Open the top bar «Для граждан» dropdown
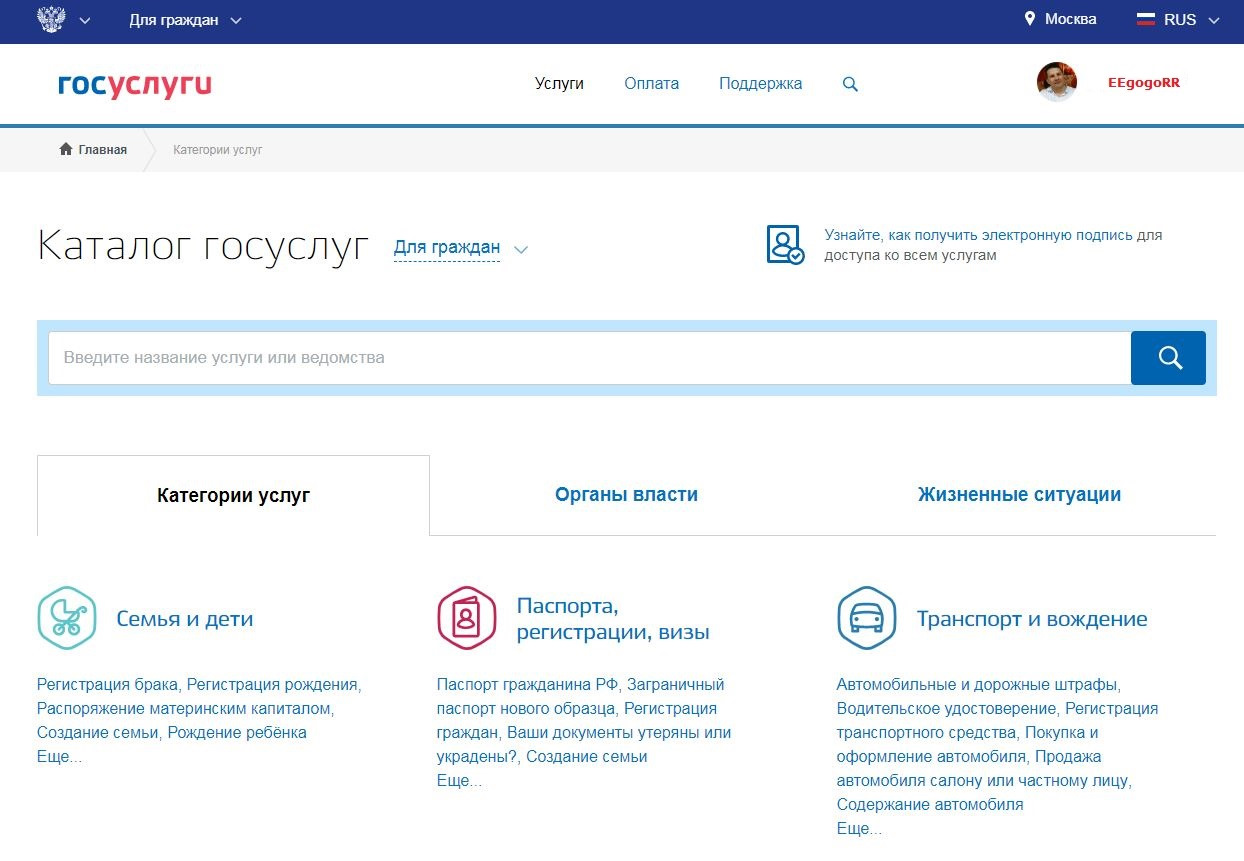Image resolution: width=1244 pixels, height=861 pixels. (x=185, y=20)
